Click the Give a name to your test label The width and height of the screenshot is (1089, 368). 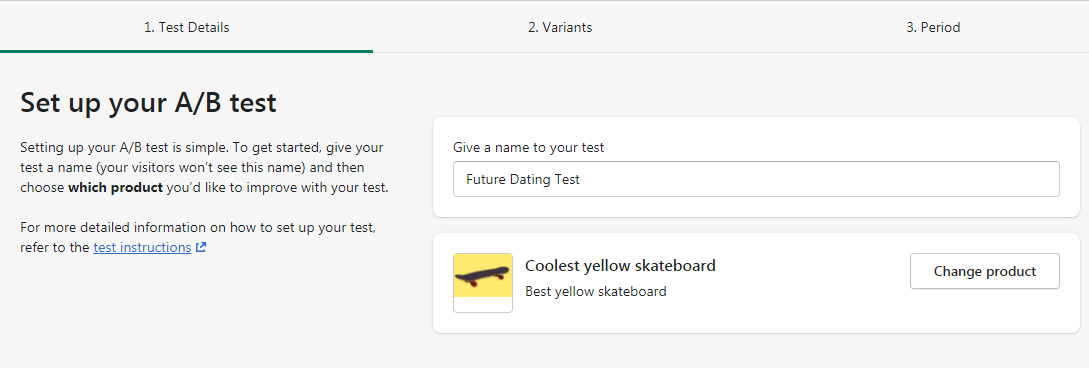[529, 147]
